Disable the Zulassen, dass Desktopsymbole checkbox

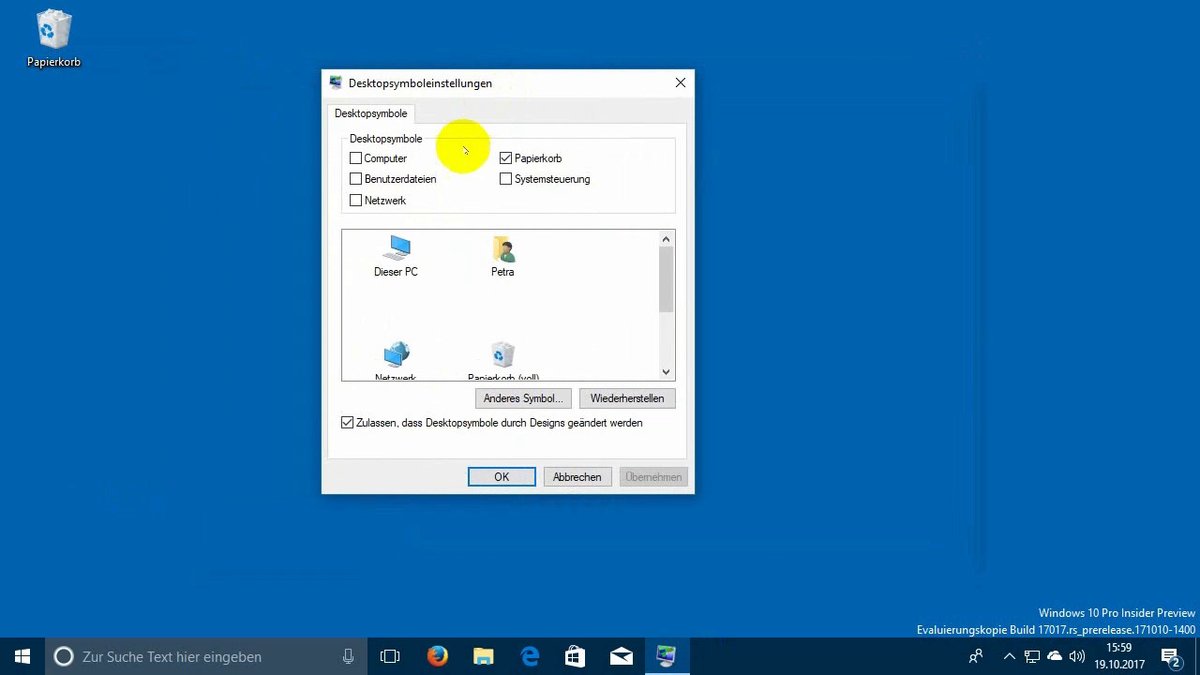[347, 422]
